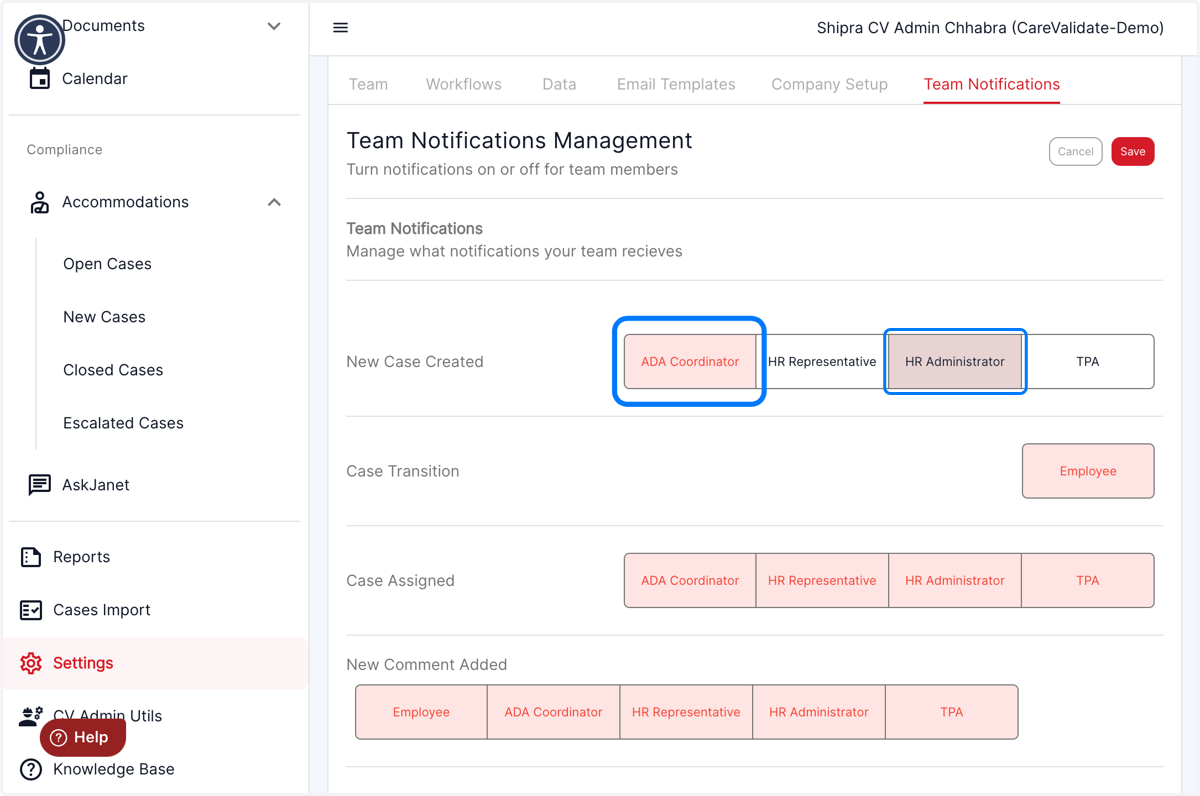Toggle HR Representative for Case Assigned
This screenshot has height=796, width=1200.
point(822,580)
